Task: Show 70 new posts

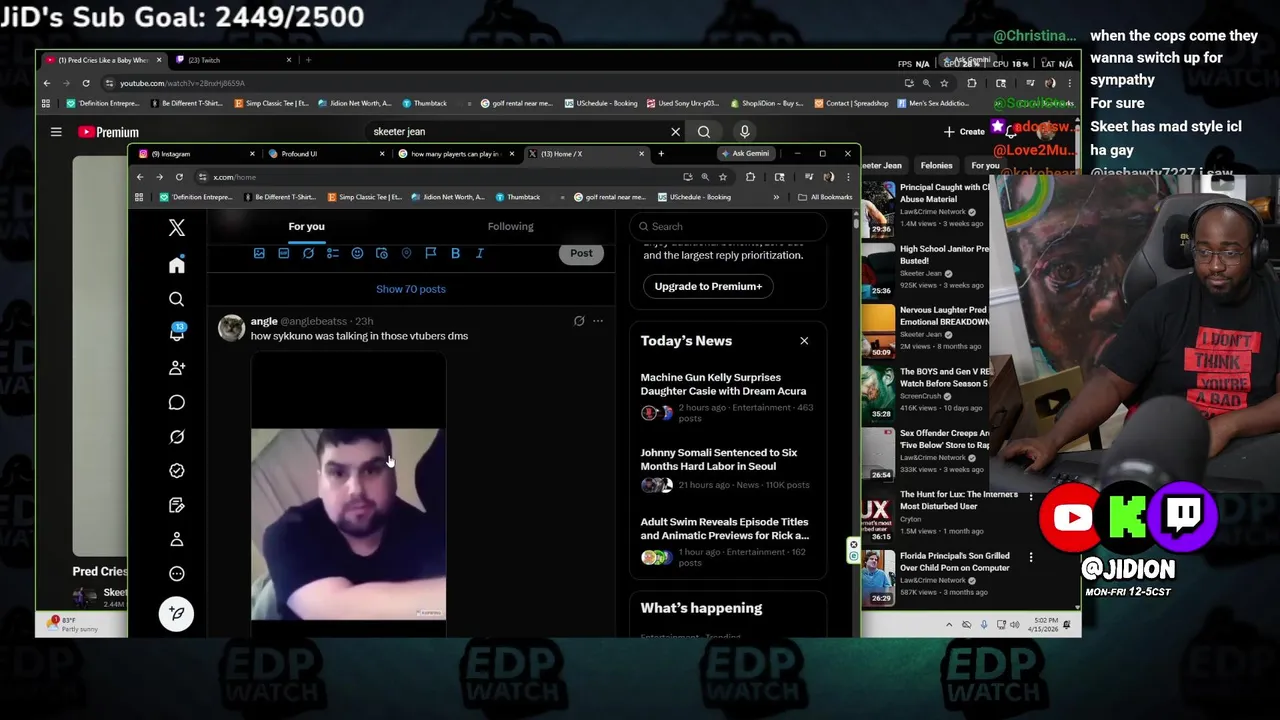Action: [x=411, y=289]
